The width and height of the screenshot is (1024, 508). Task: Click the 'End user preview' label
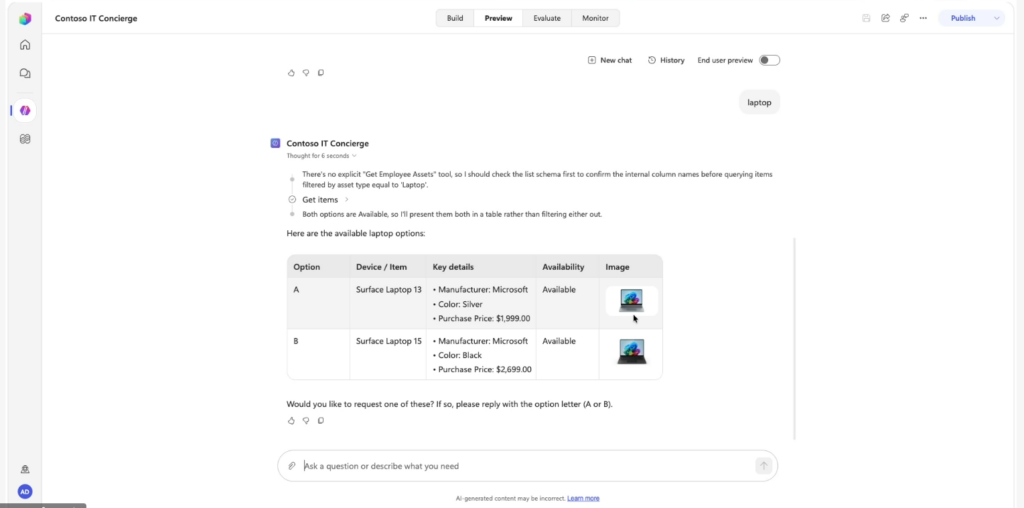click(x=725, y=60)
